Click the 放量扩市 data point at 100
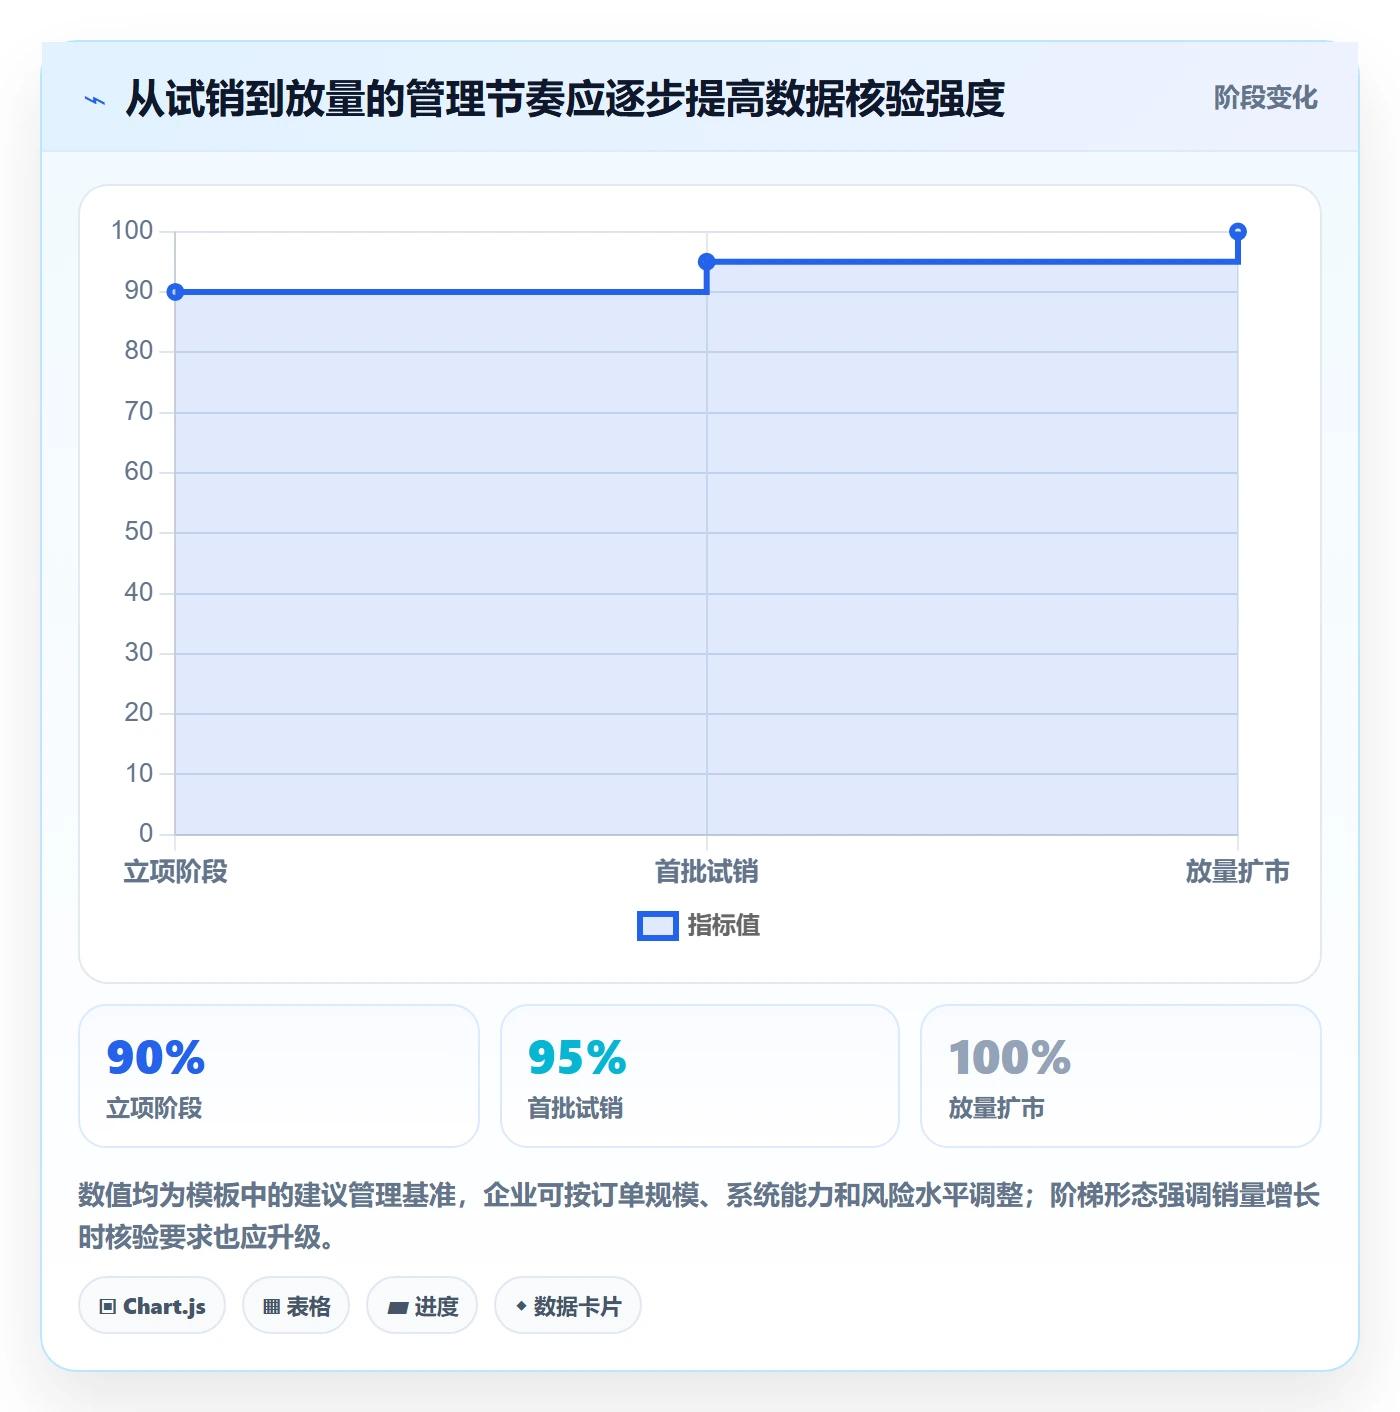The width and height of the screenshot is (1400, 1412). (x=1238, y=232)
